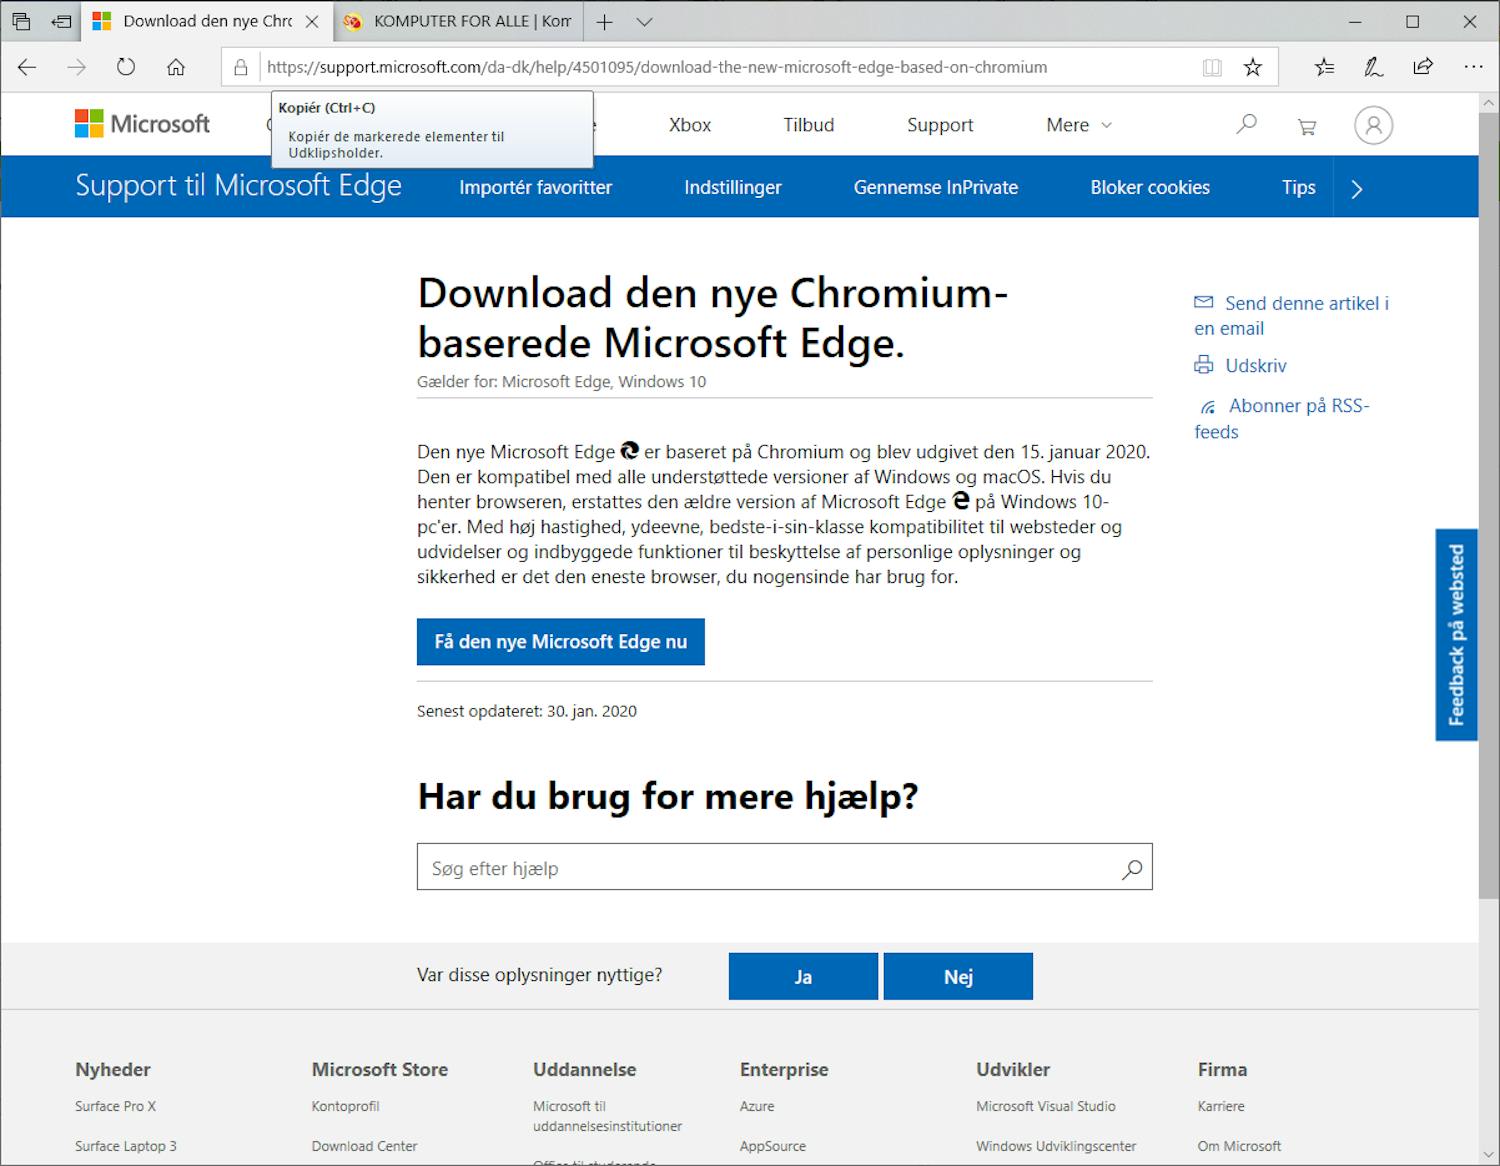The width and height of the screenshot is (1500, 1166).
Task: Switch to KOMPUTER FOR ALLE tab
Action: (457, 21)
